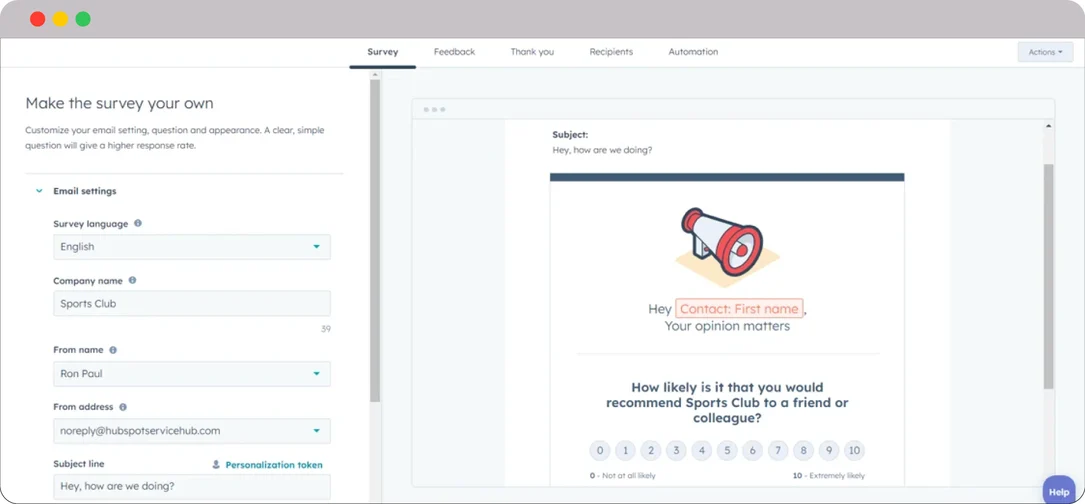Image resolution: width=1085 pixels, height=504 pixels.
Task: Select rating 2 in the survey preview
Action: 650,451
